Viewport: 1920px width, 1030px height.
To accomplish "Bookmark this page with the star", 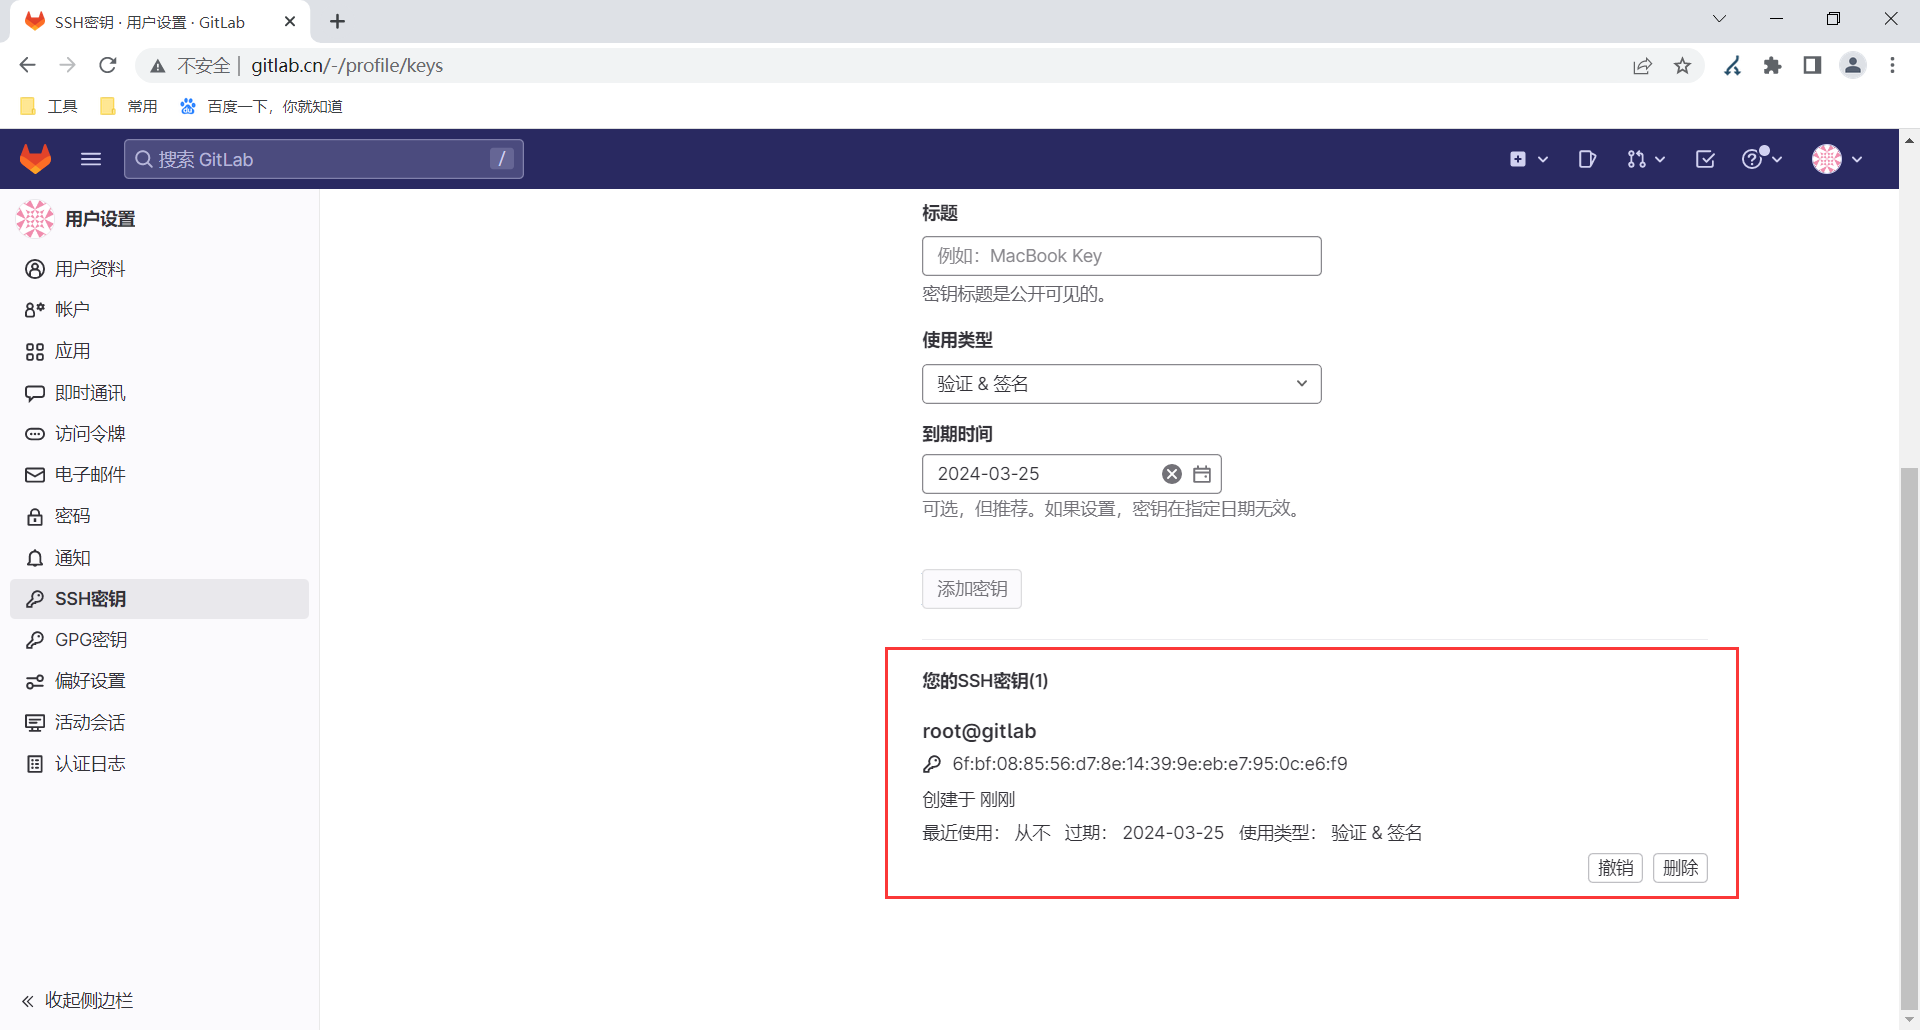I will tap(1683, 66).
